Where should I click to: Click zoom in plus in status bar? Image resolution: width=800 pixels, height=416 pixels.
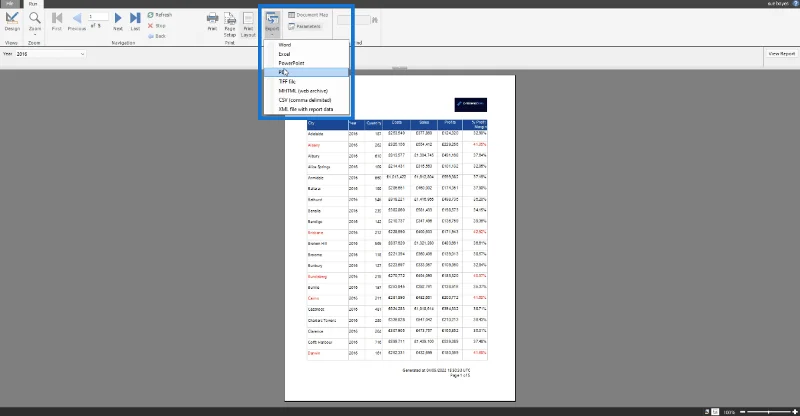(x=795, y=411)
